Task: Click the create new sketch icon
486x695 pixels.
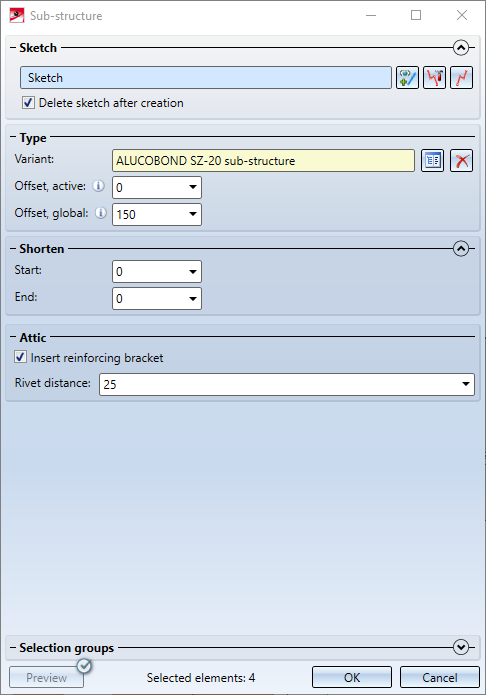Action: point(407,78)
